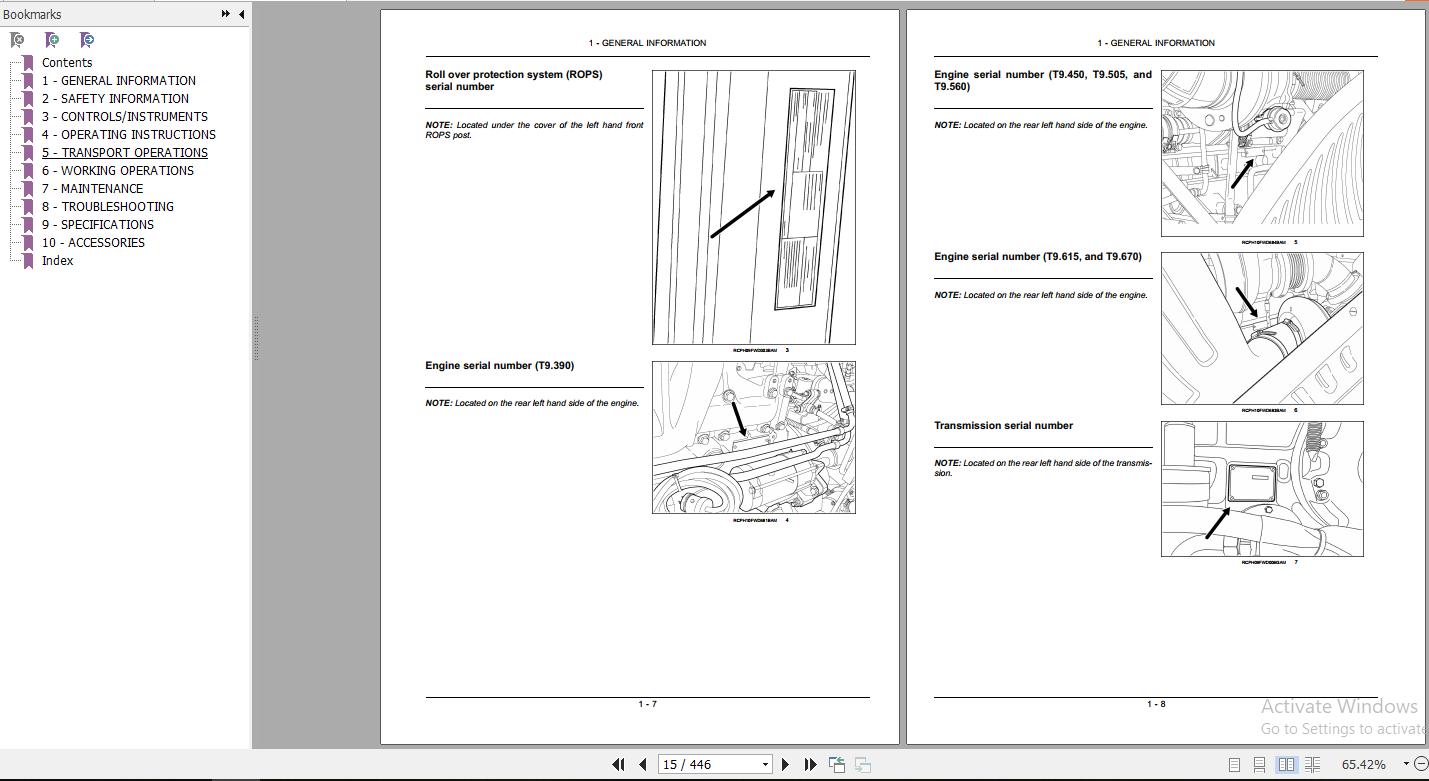
Task: Enable continuous scrolling page layout
Action: click(1261, 764)
